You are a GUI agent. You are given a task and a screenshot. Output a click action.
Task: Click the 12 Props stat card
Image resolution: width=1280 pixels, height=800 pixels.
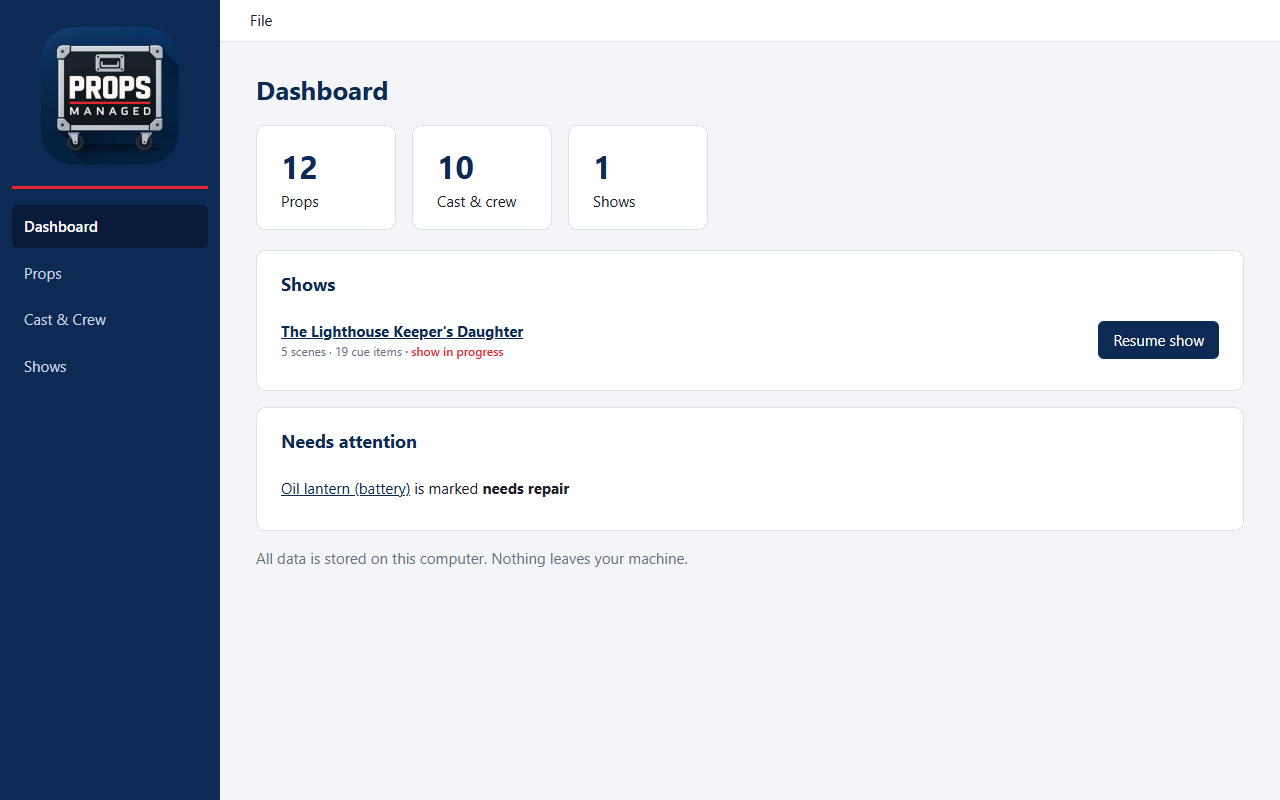pos(326,177)
